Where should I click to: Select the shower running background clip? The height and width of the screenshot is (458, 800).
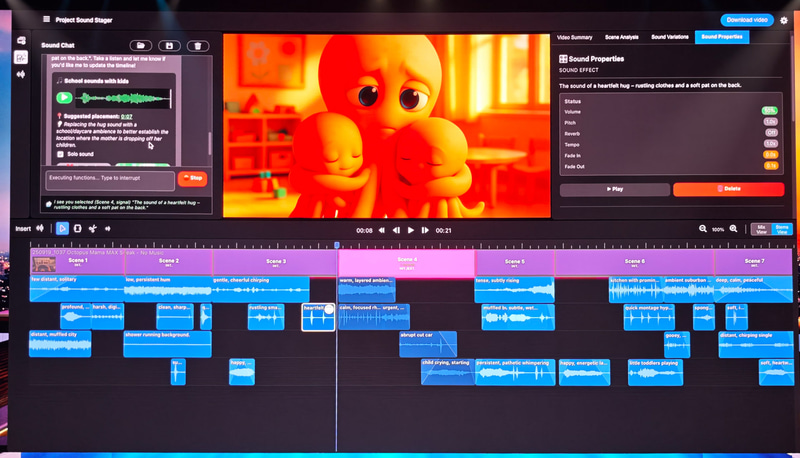[x=167, y=344]
